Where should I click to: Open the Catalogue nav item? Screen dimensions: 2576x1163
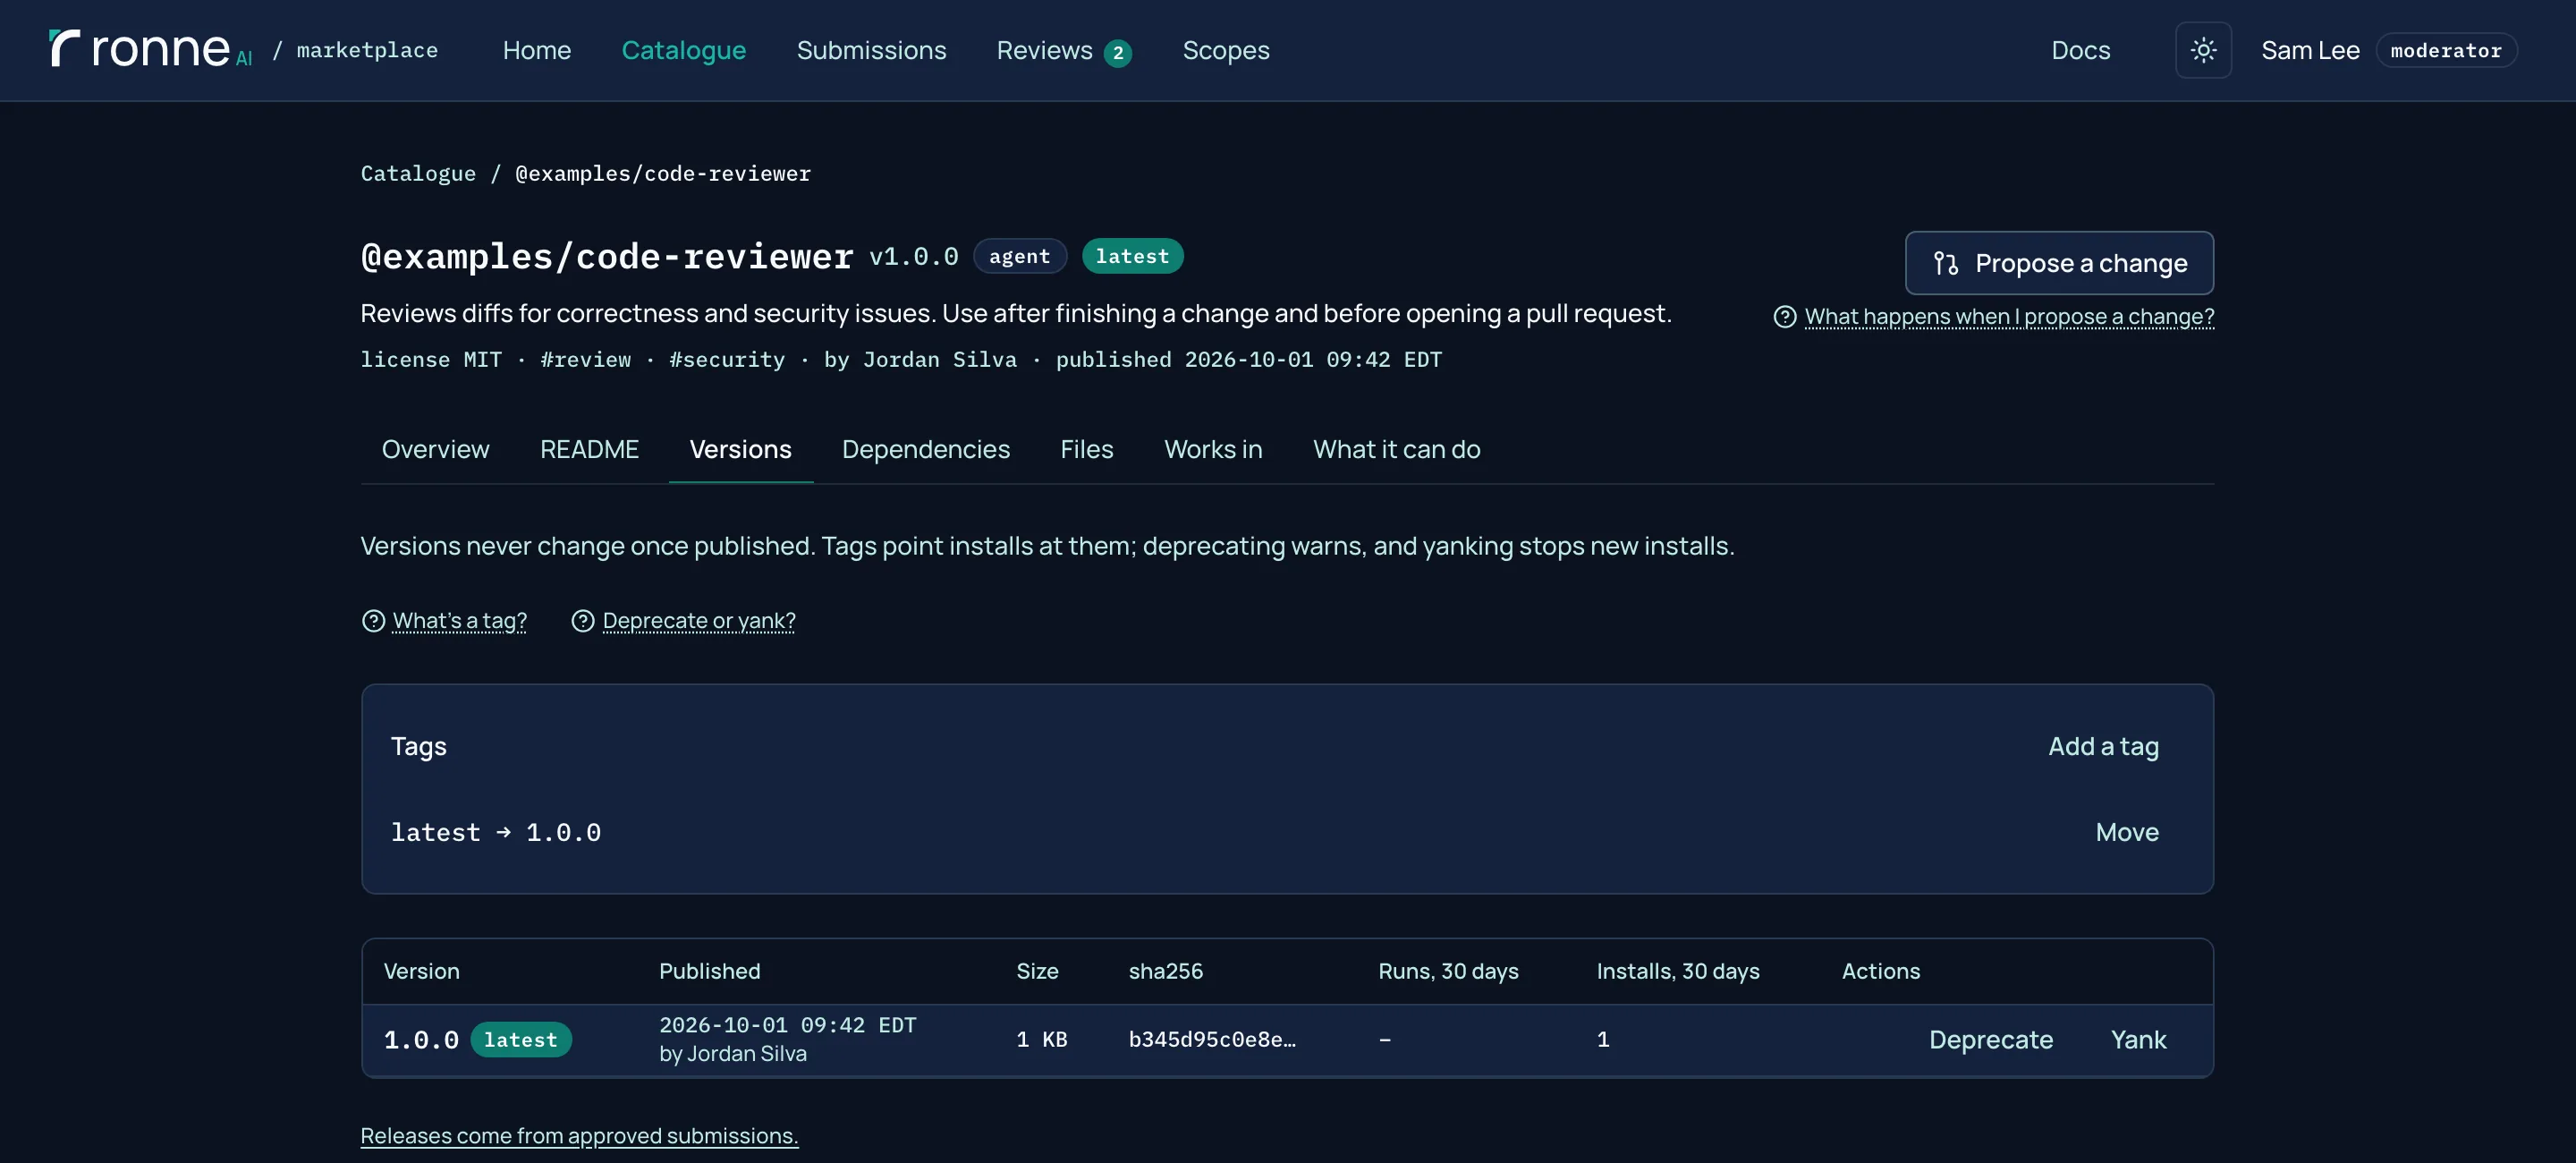(x=684, y=50)
